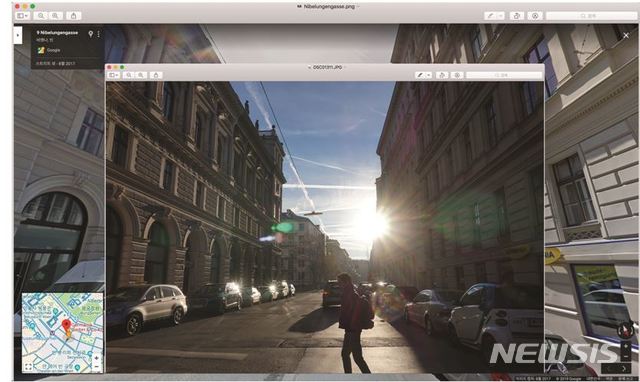Click the location pin icon beside 9 Nibelungengasse

91,34
